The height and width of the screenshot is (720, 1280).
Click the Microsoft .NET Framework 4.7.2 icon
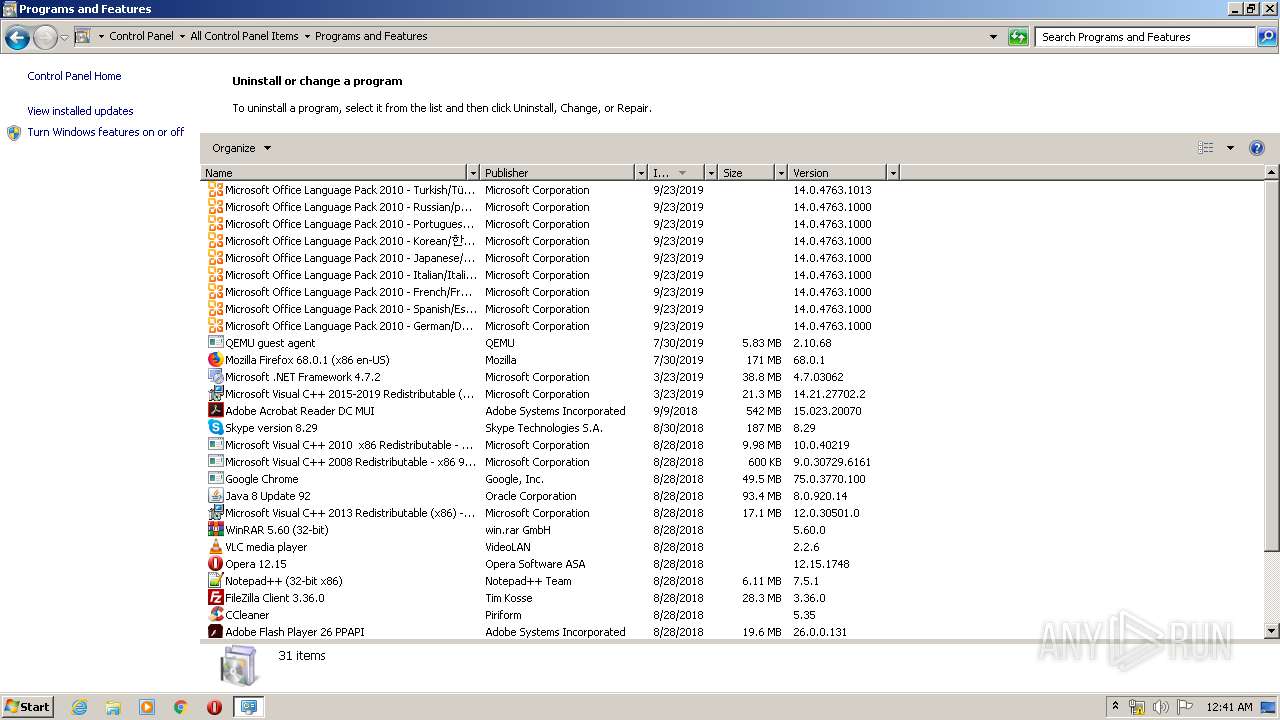click(215, 377)
